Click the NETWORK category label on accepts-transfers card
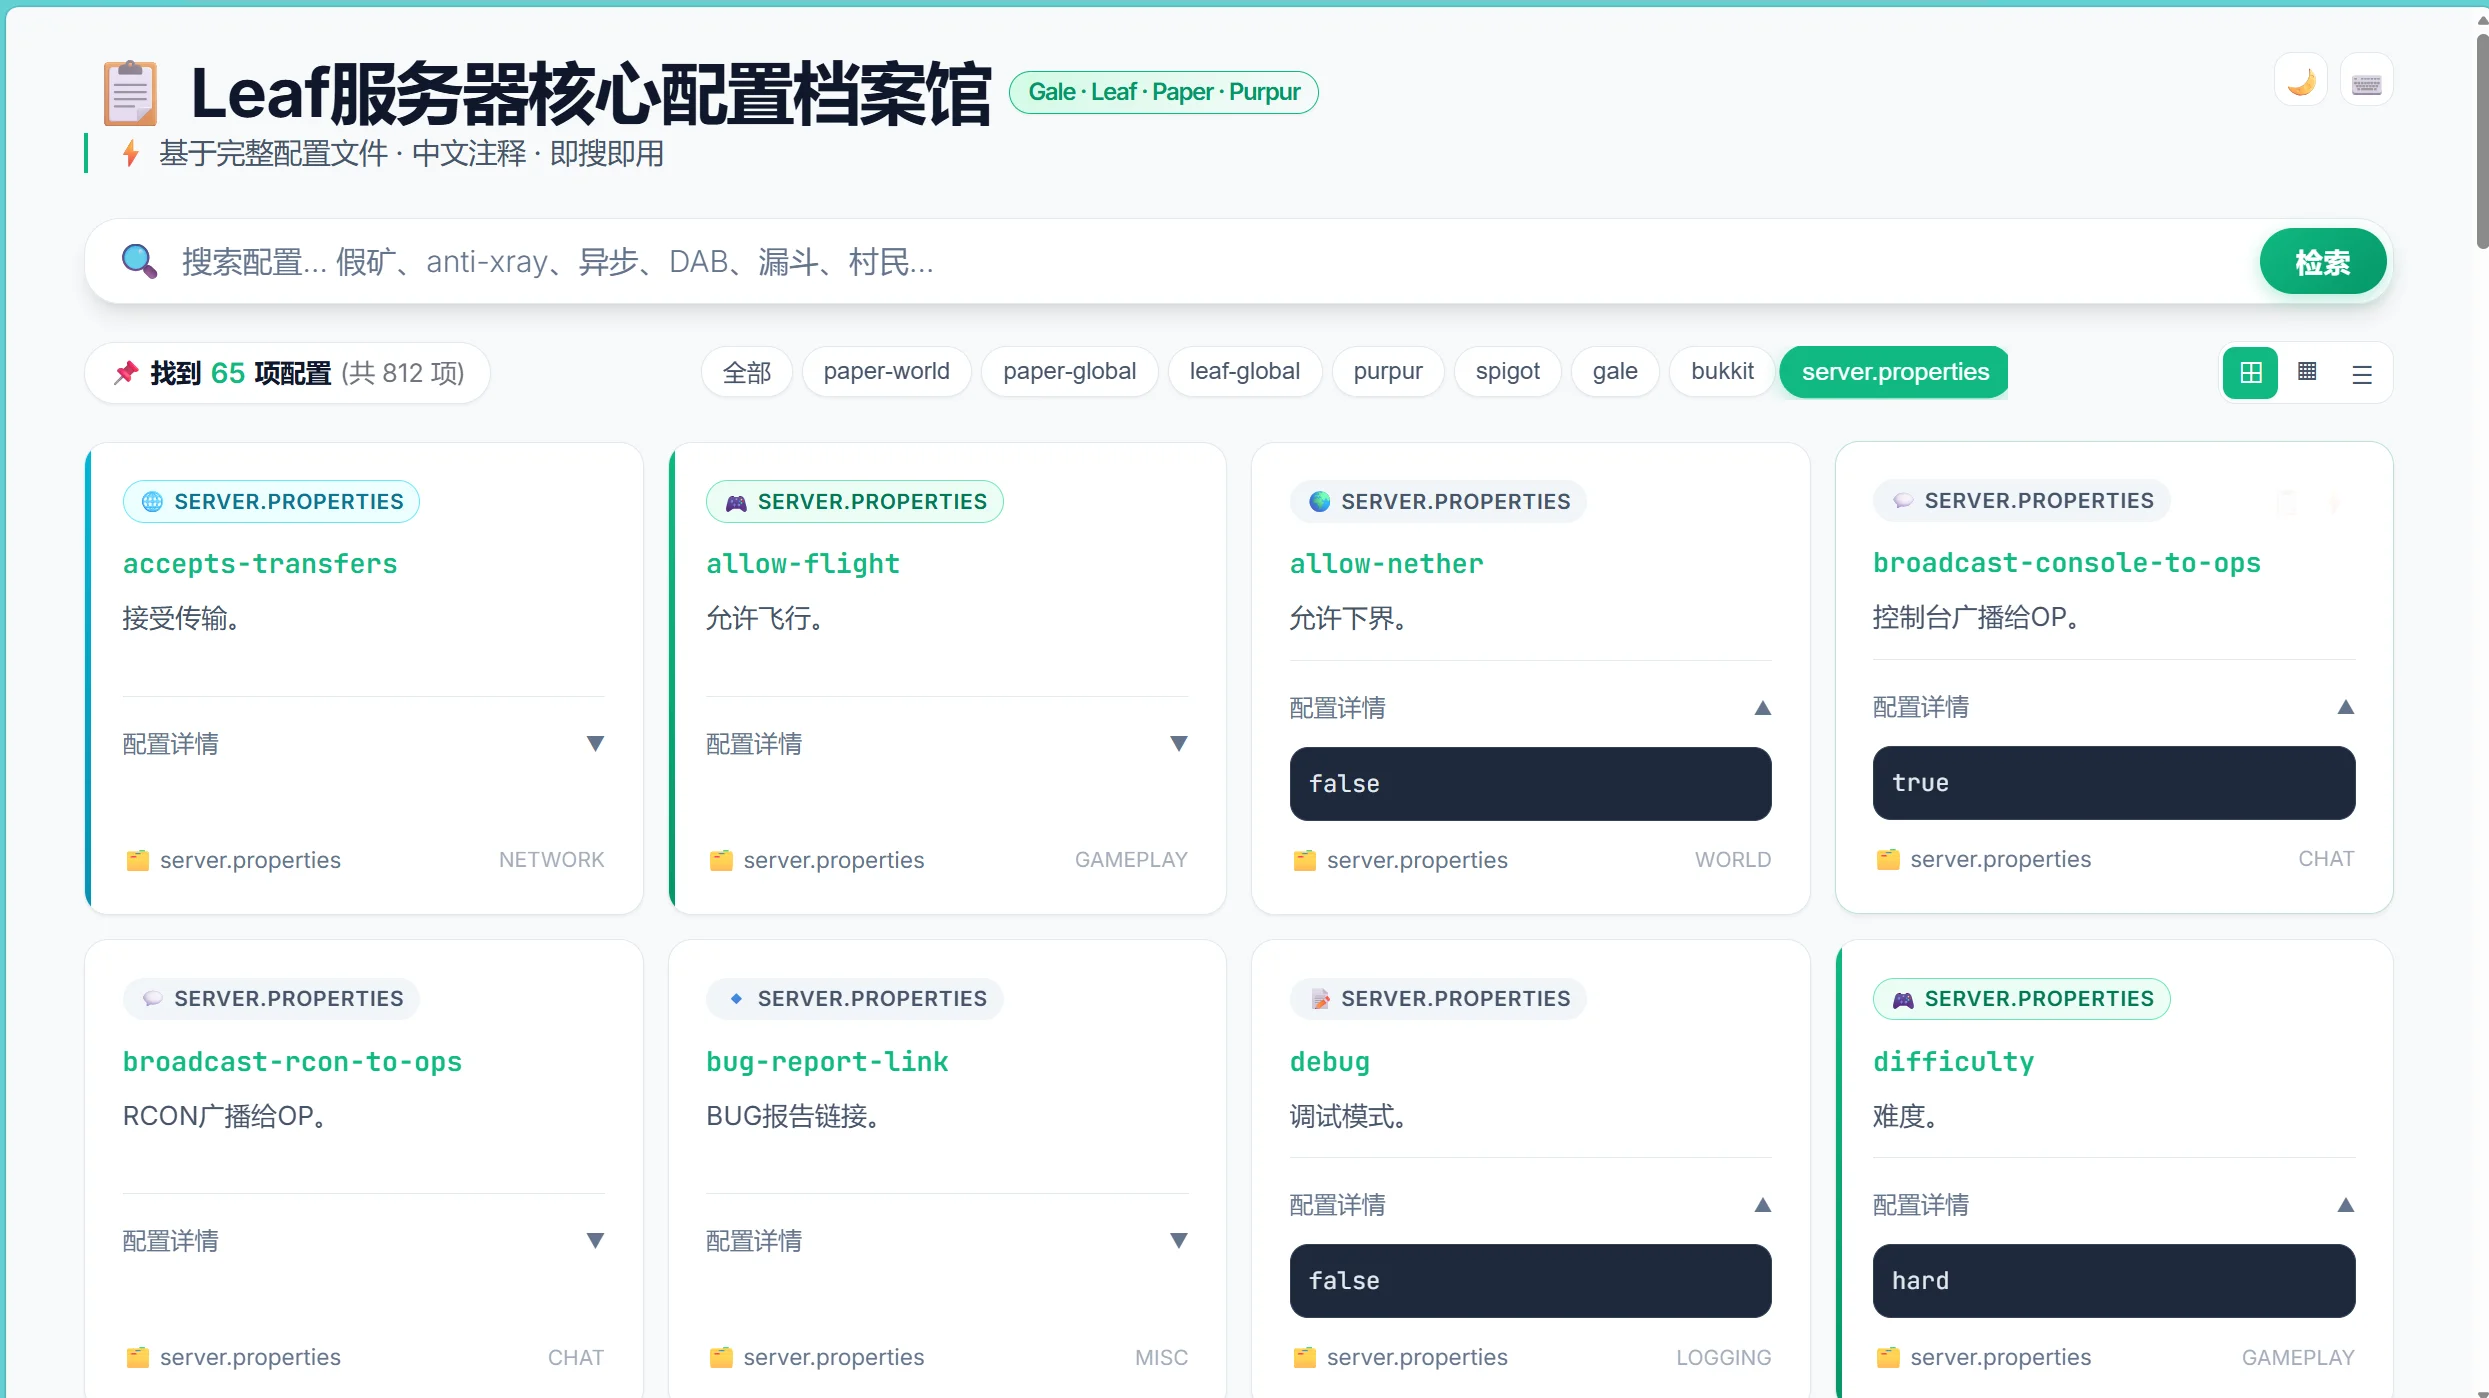This screenshot has width=2489, height=1398. (551, 860)
